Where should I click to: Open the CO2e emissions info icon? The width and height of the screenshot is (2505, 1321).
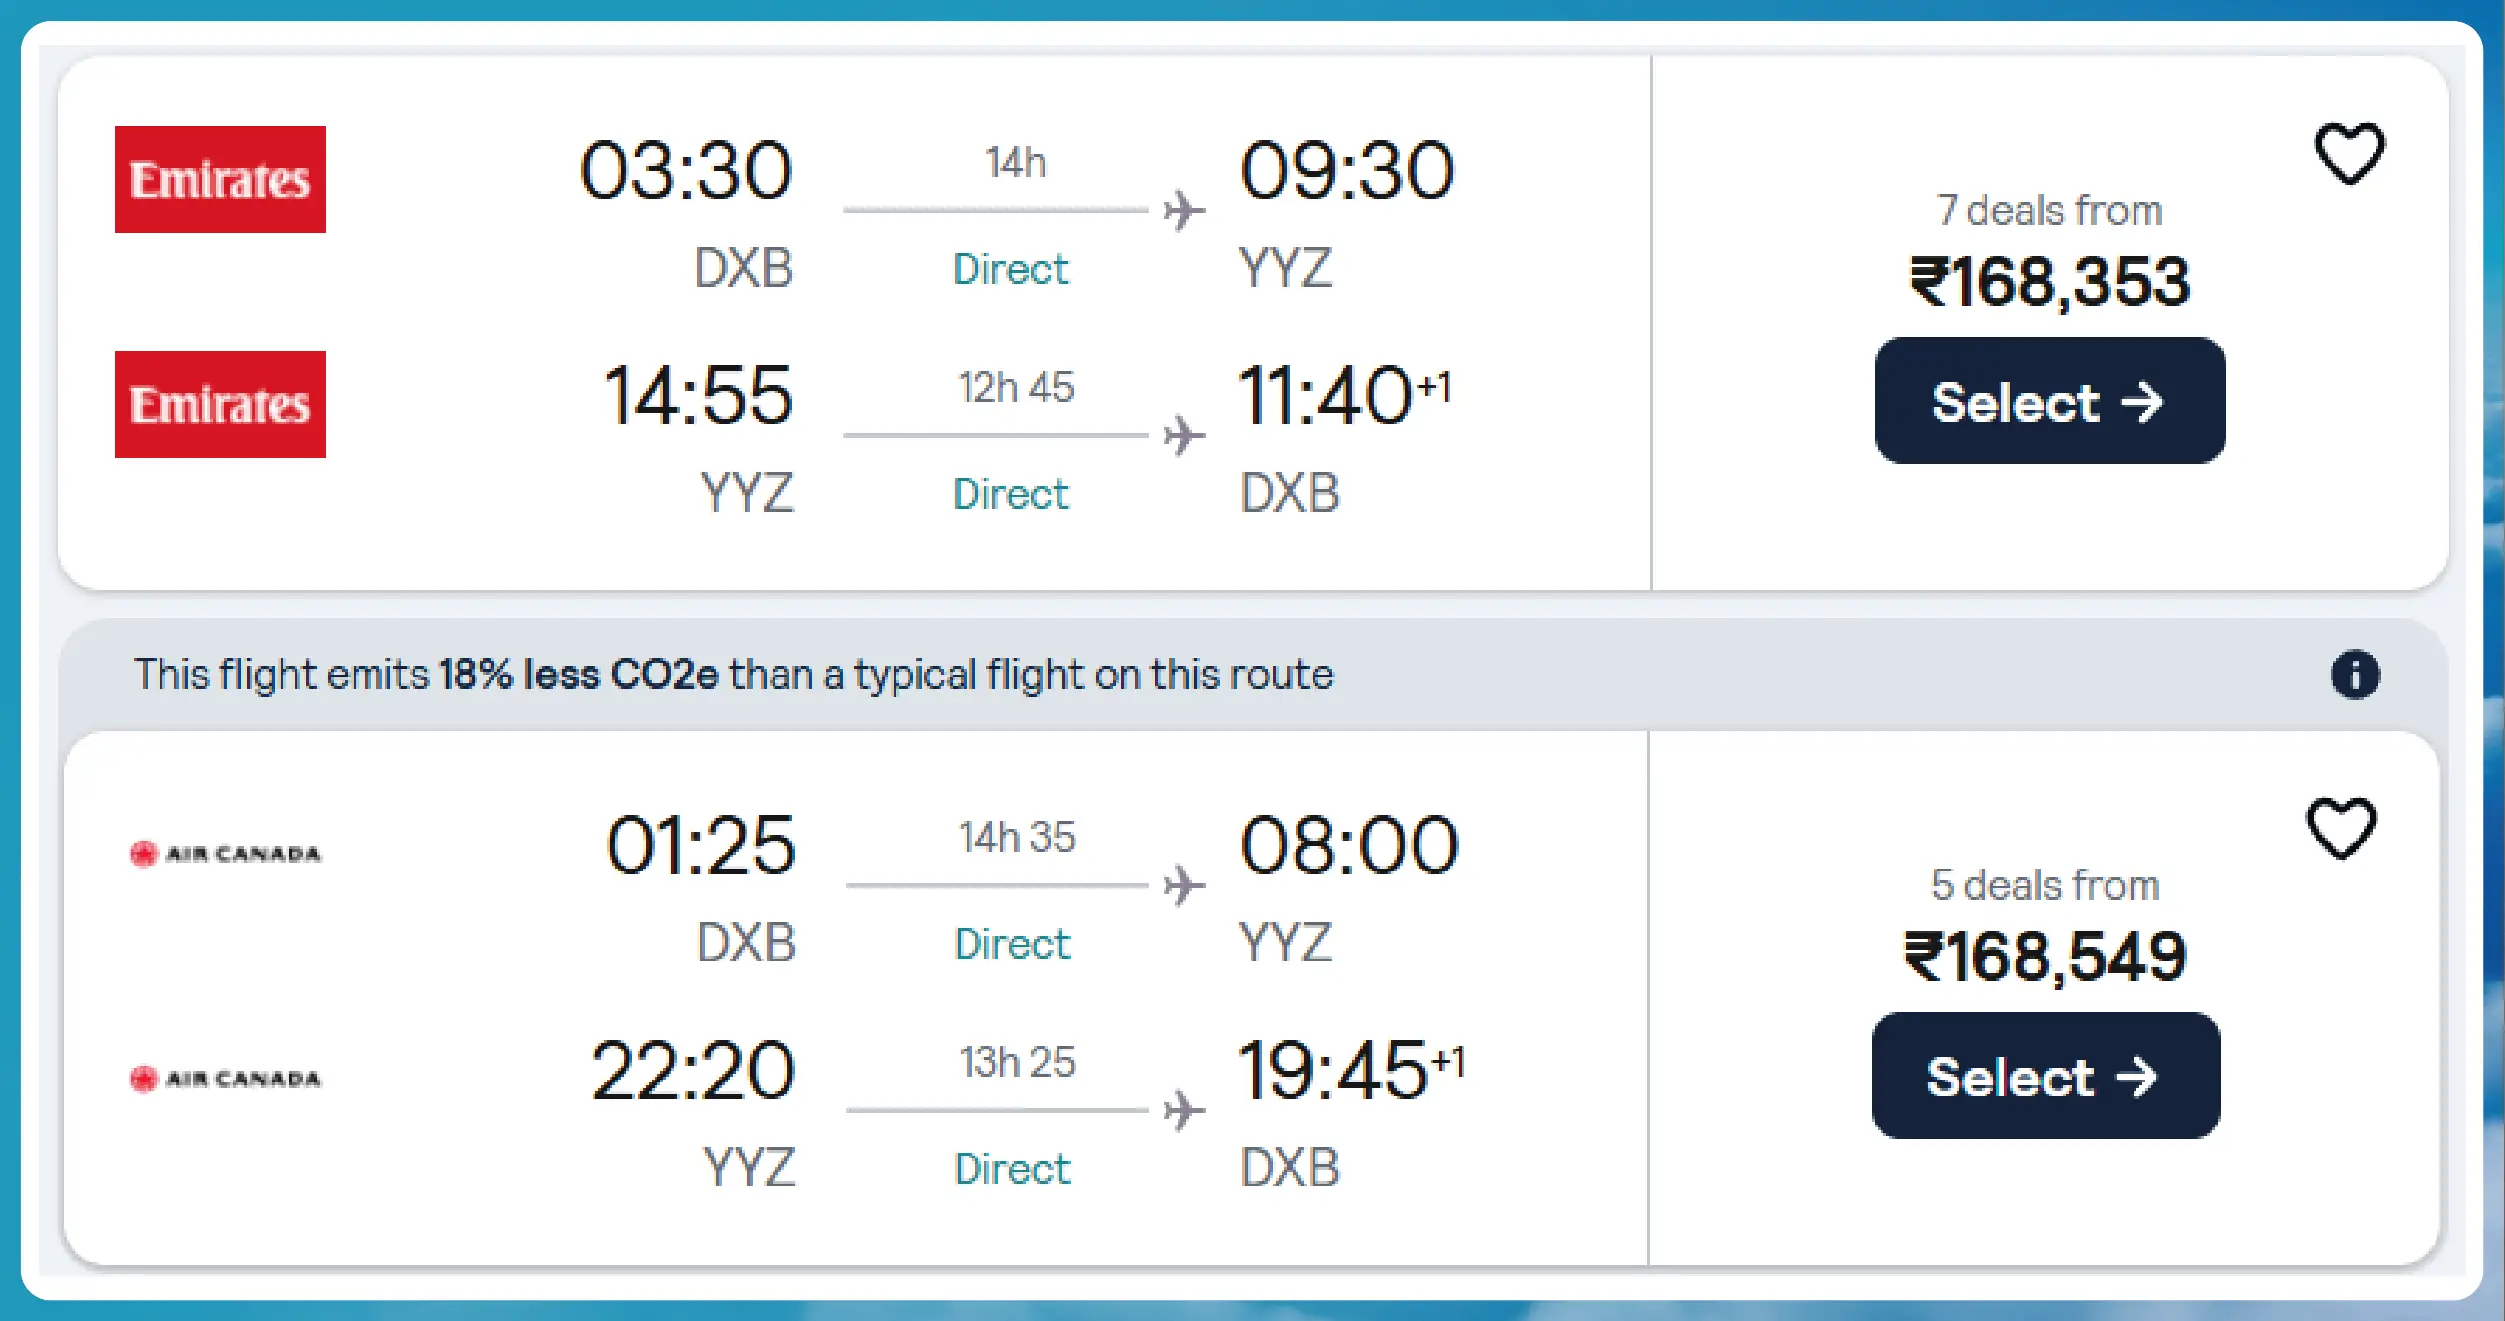tap(2355, 674)
